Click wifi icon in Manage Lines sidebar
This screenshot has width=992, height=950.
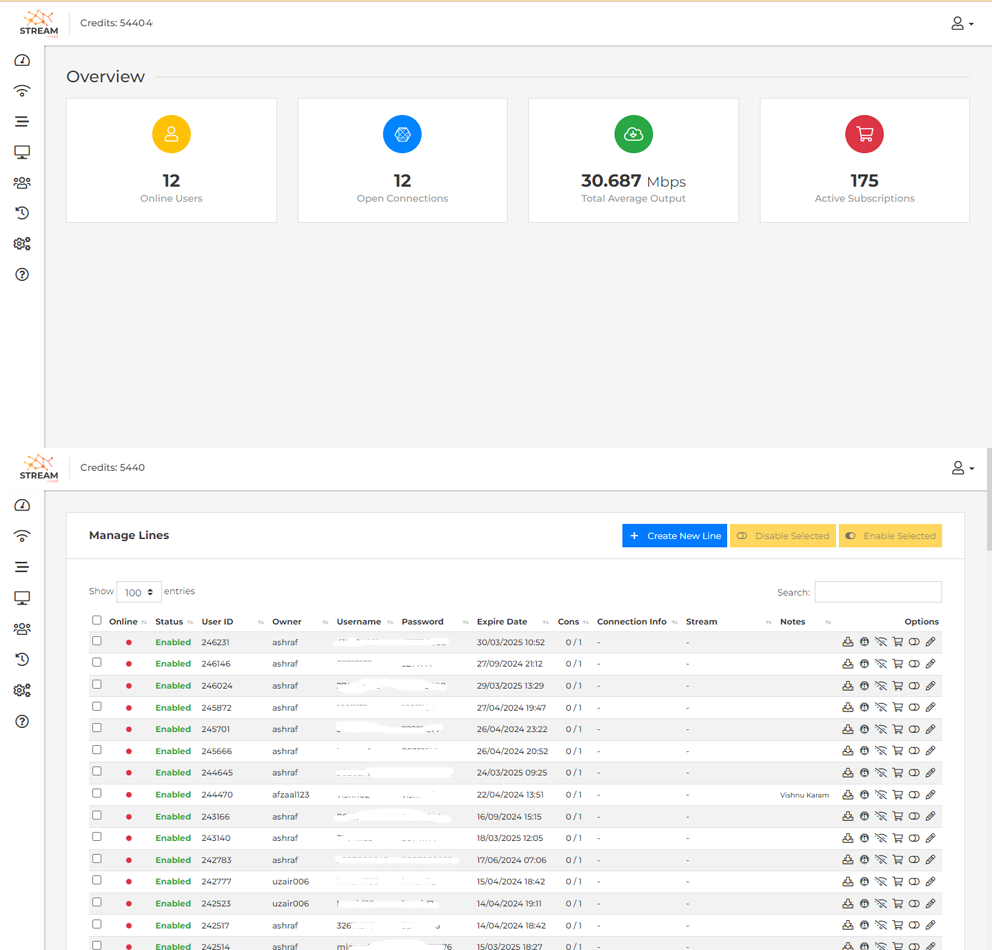22,536
